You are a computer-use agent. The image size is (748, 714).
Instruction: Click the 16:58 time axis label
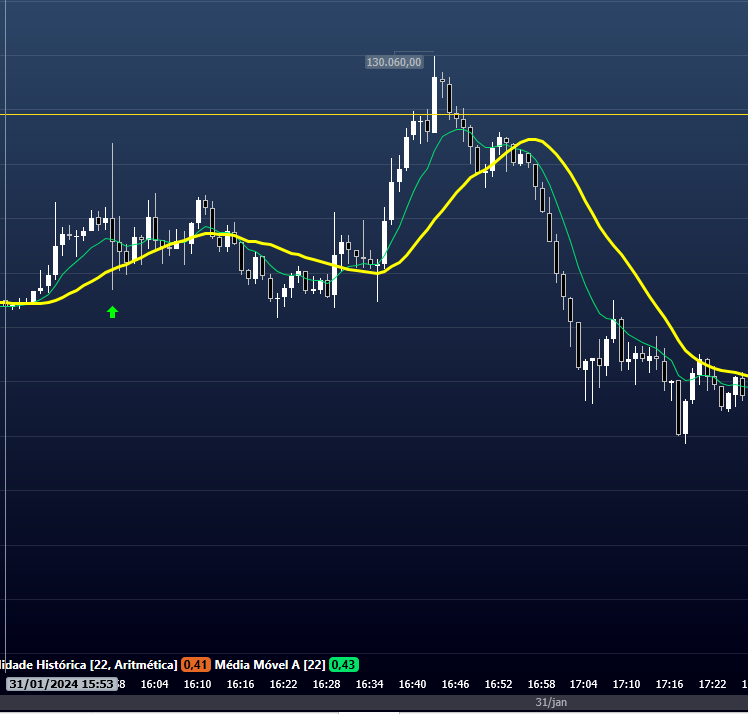coord(541,684)
